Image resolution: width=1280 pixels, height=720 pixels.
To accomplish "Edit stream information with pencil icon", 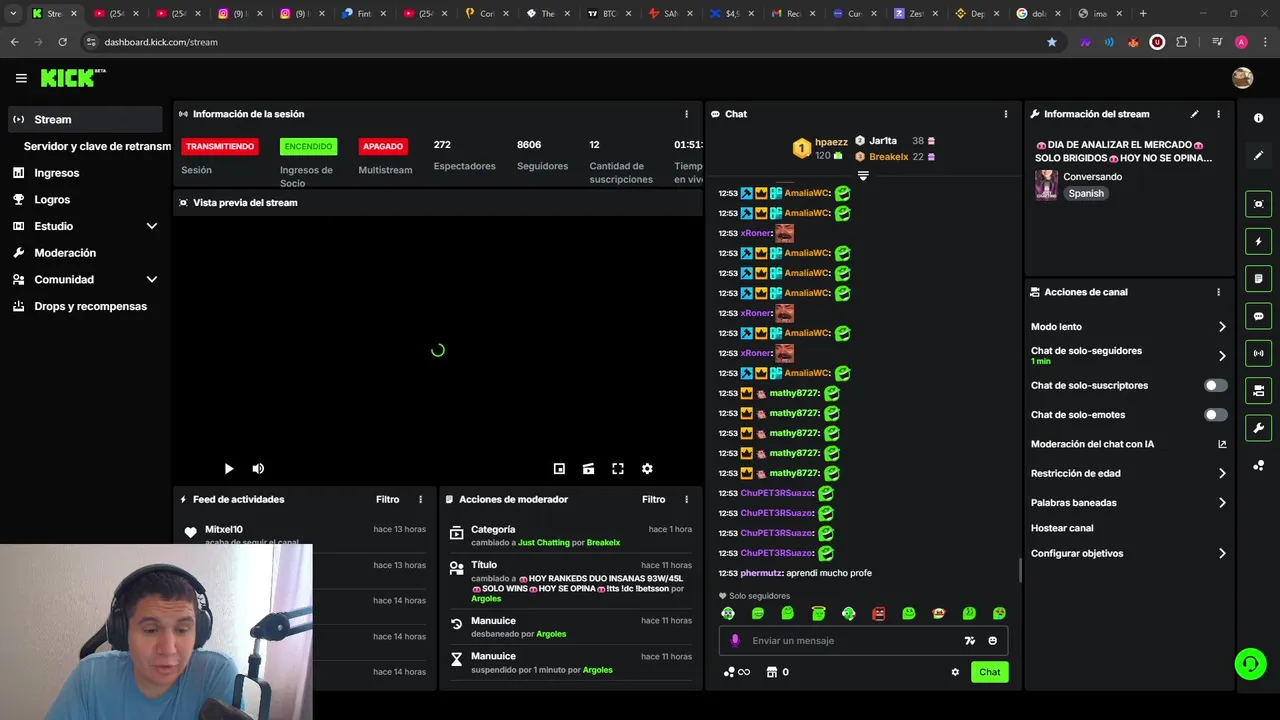I will tap(1194, 114).
